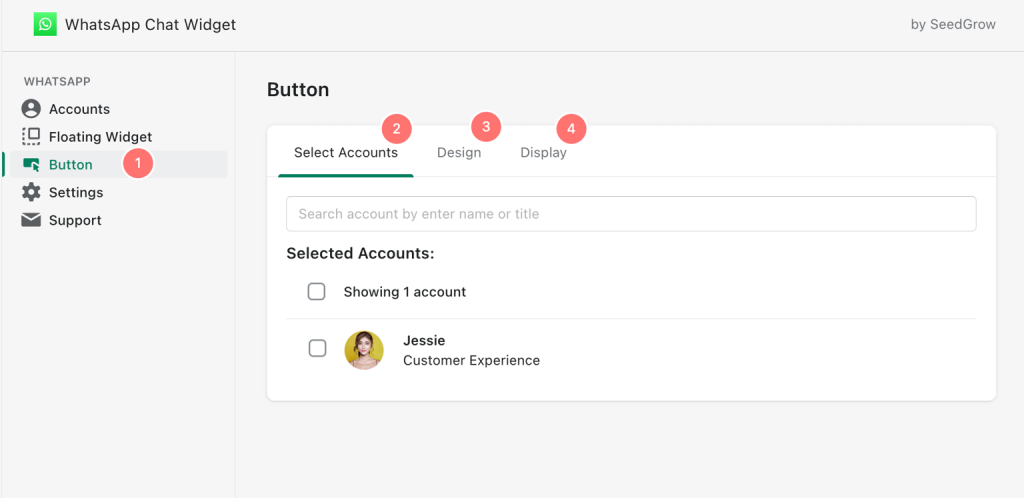Click the WhatsApp Chat Widget title
This screenshot has height=498, width=1024.
tap(150, 25)
